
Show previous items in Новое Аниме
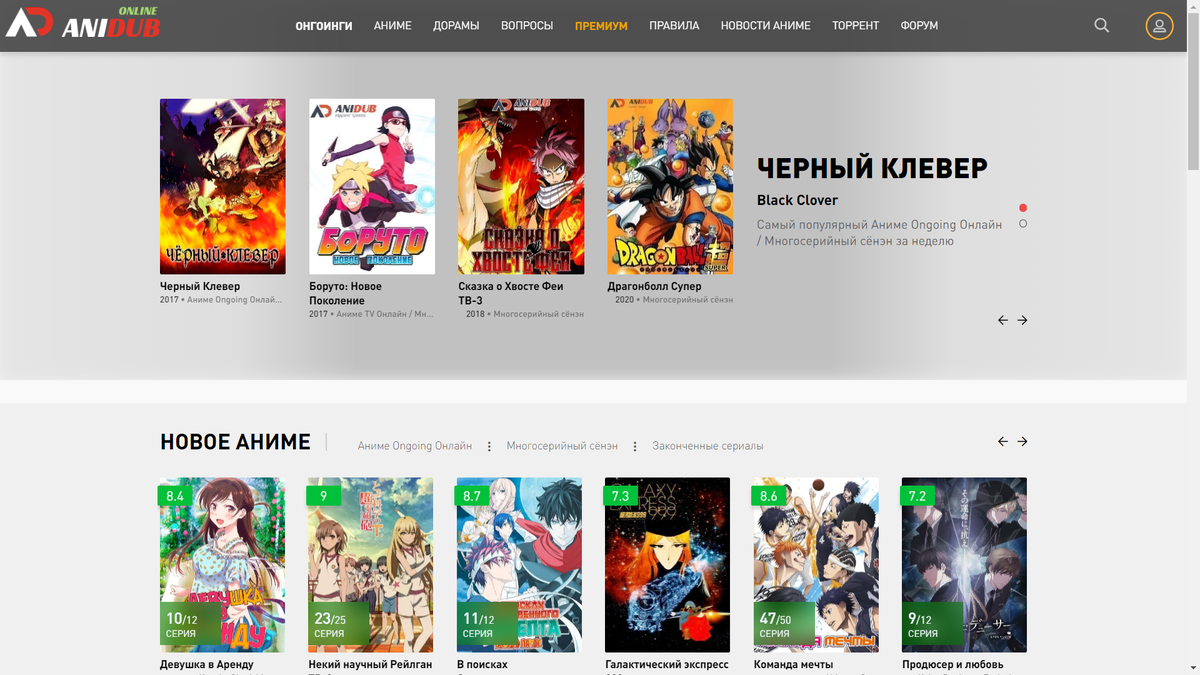[x=1003, y=441]
